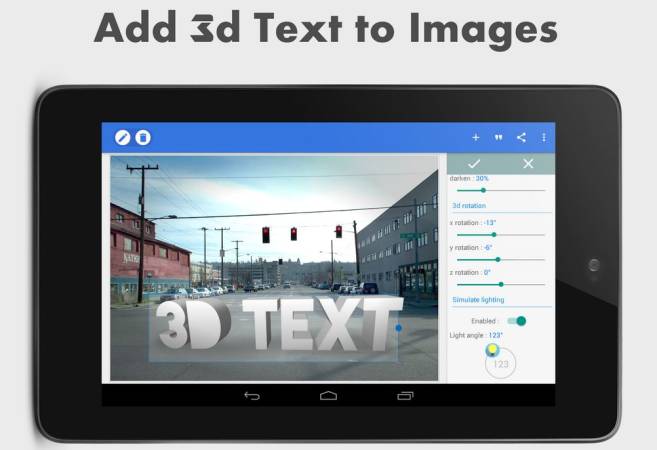Click the x rotation slider

tap(501, 235)
